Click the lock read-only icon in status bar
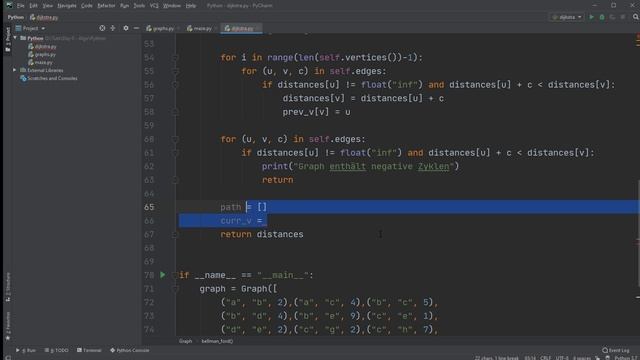Viewport: 640px width, 360px height. pos(598,358)
